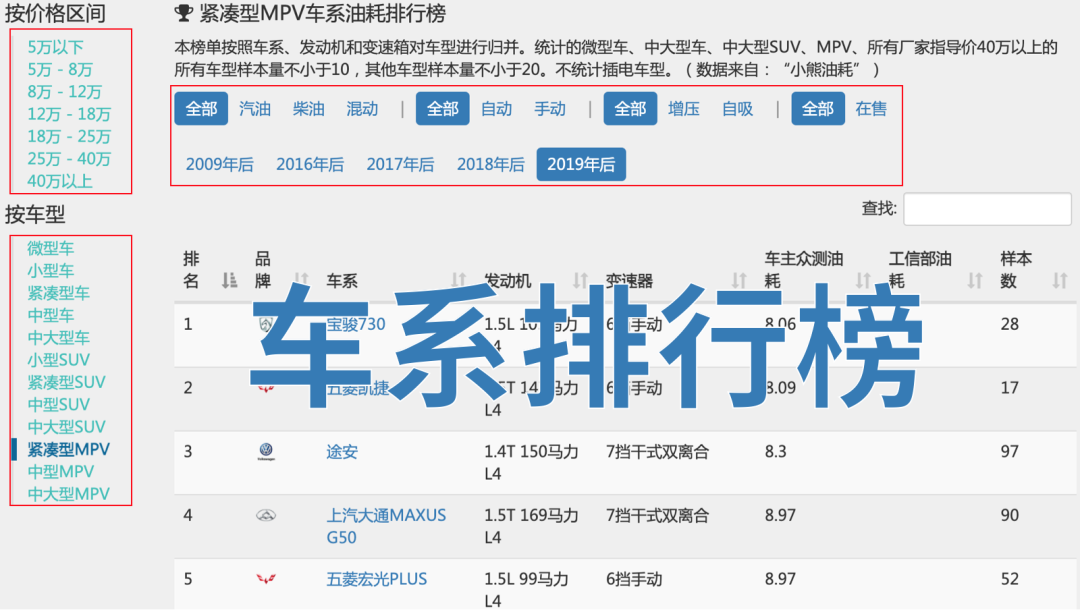Click the MAXUS brand logo icon
The width and height of the screenshot is (1080, 610).
pos(266,516)
